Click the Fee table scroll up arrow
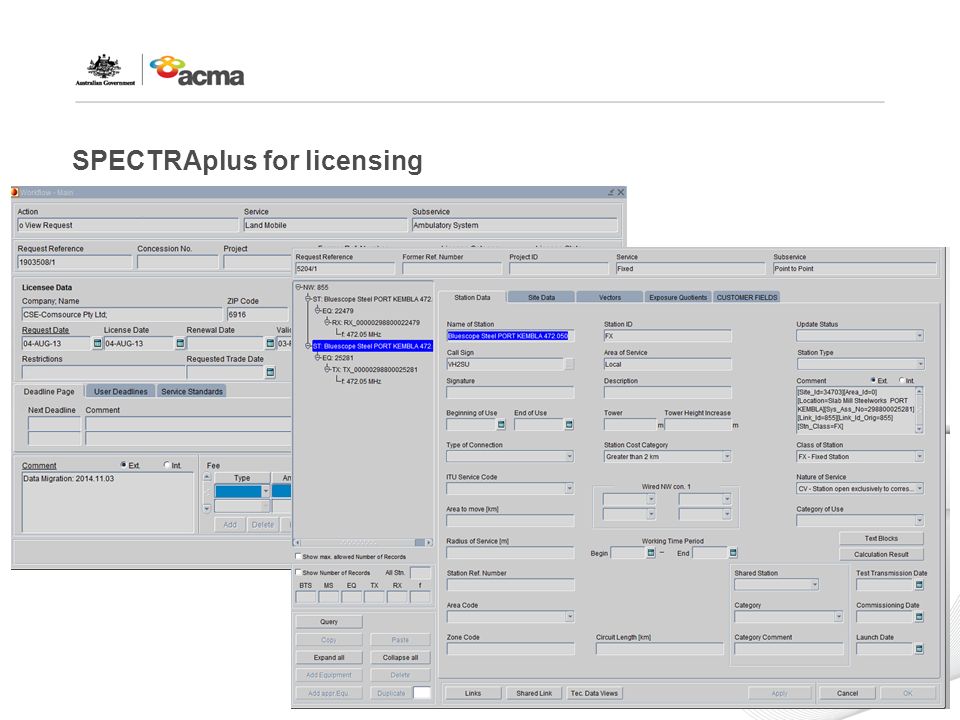Screen dimensions: 960x720 [207, 476]
